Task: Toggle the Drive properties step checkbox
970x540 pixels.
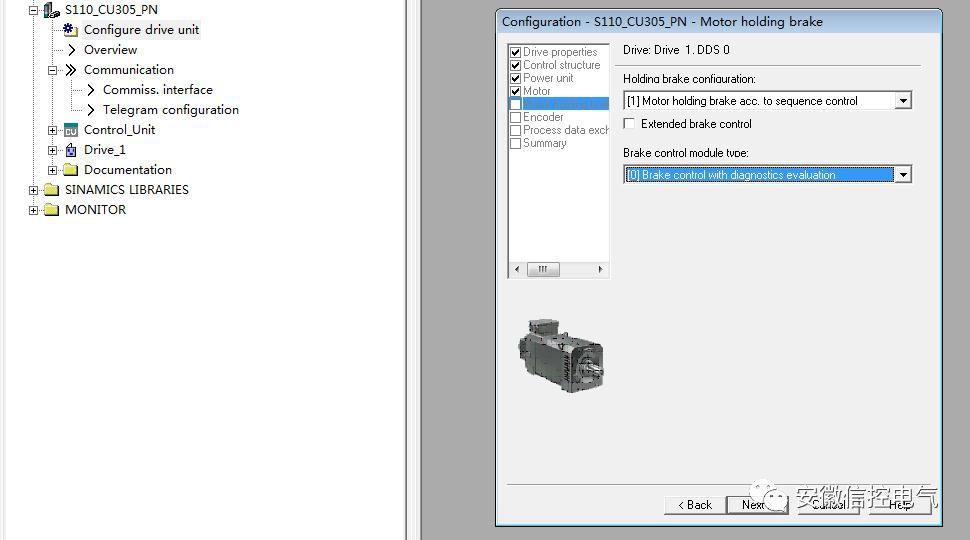Action: pos(515,53)
